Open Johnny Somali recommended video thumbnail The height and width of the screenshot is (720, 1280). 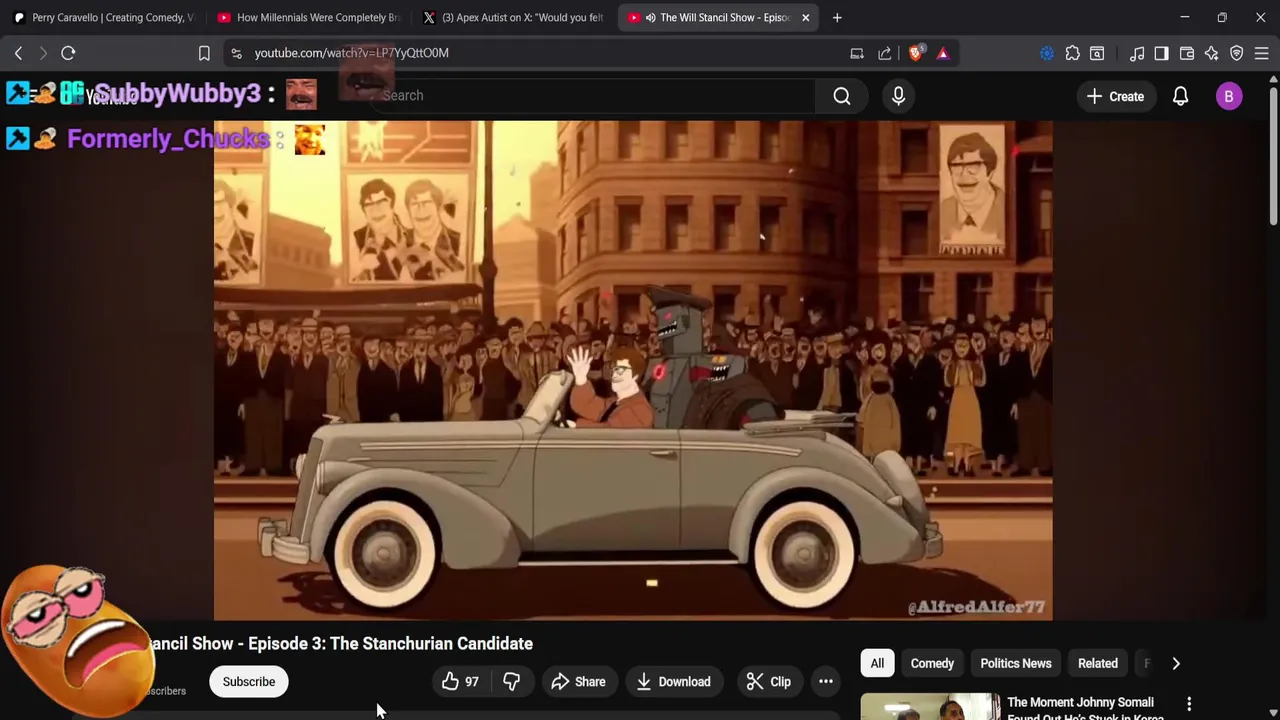coord(930,707)
